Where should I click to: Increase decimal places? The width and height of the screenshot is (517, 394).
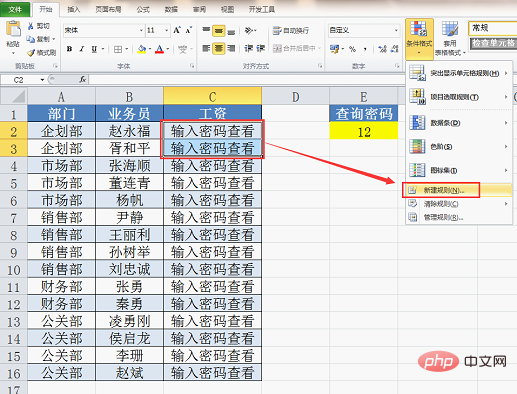382,49
